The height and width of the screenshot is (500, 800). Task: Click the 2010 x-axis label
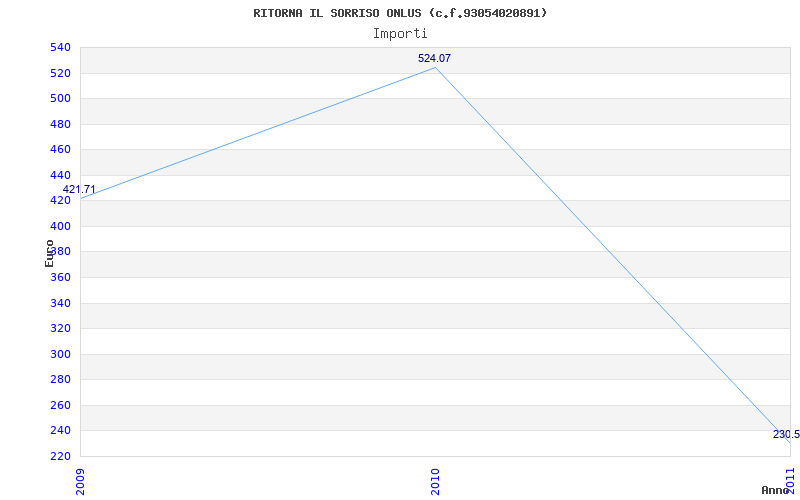(x=435, y=481)
